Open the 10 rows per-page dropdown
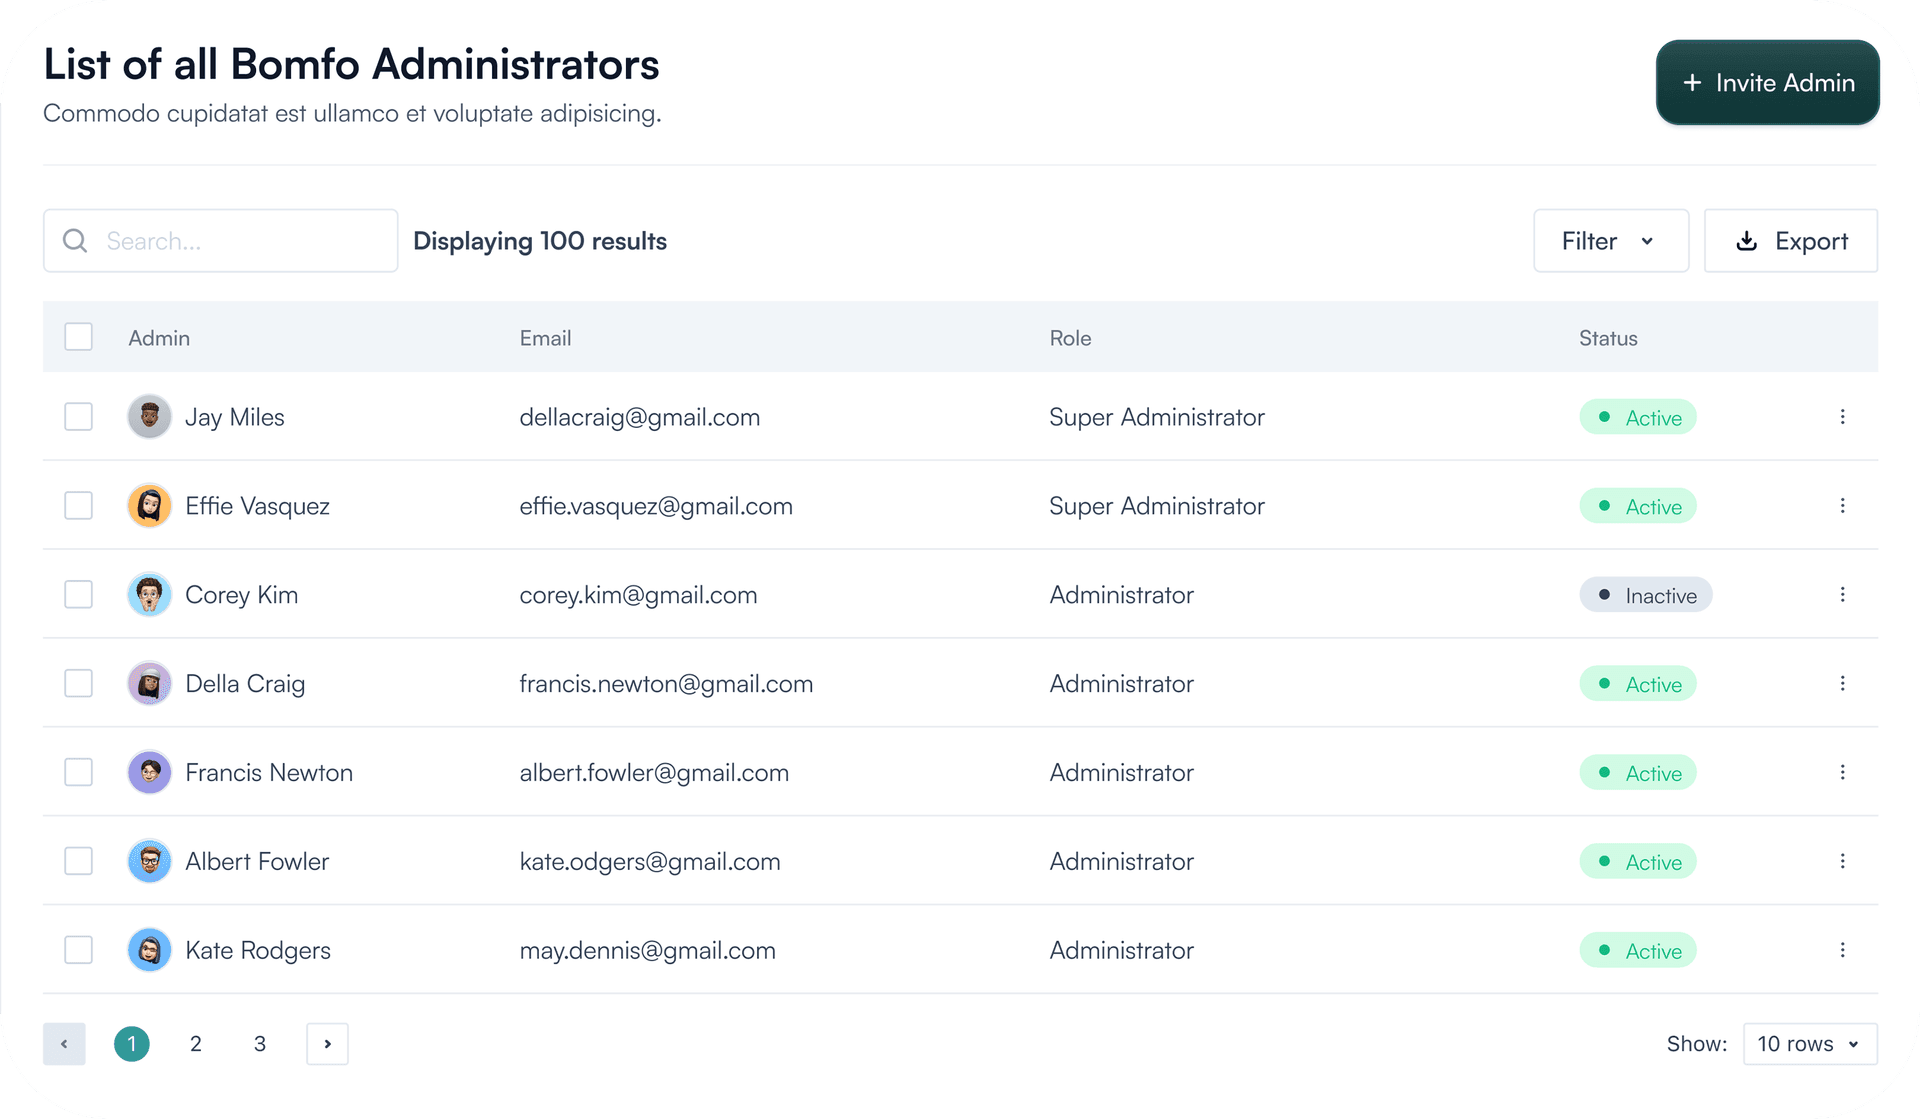 click(1810, 1044)
